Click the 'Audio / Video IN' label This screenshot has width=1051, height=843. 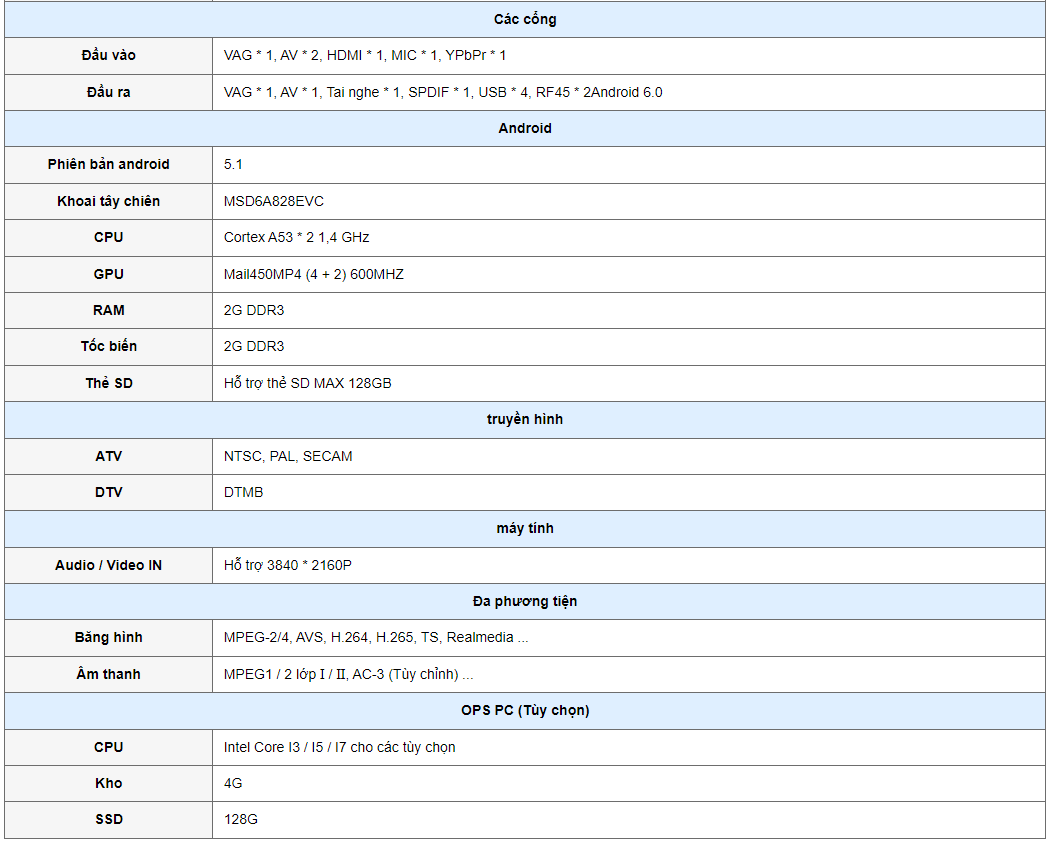tap(108, 565)
